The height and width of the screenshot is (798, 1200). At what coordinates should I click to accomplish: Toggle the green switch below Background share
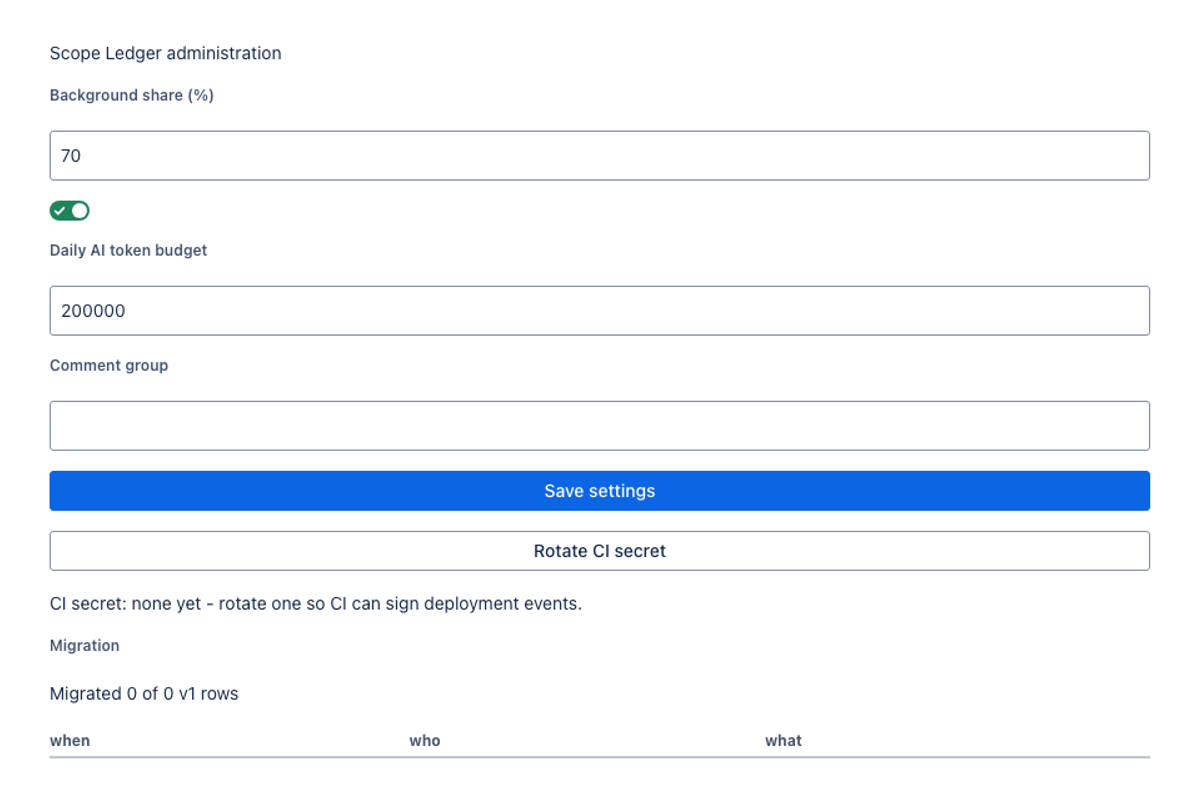(x=70, y=210)
